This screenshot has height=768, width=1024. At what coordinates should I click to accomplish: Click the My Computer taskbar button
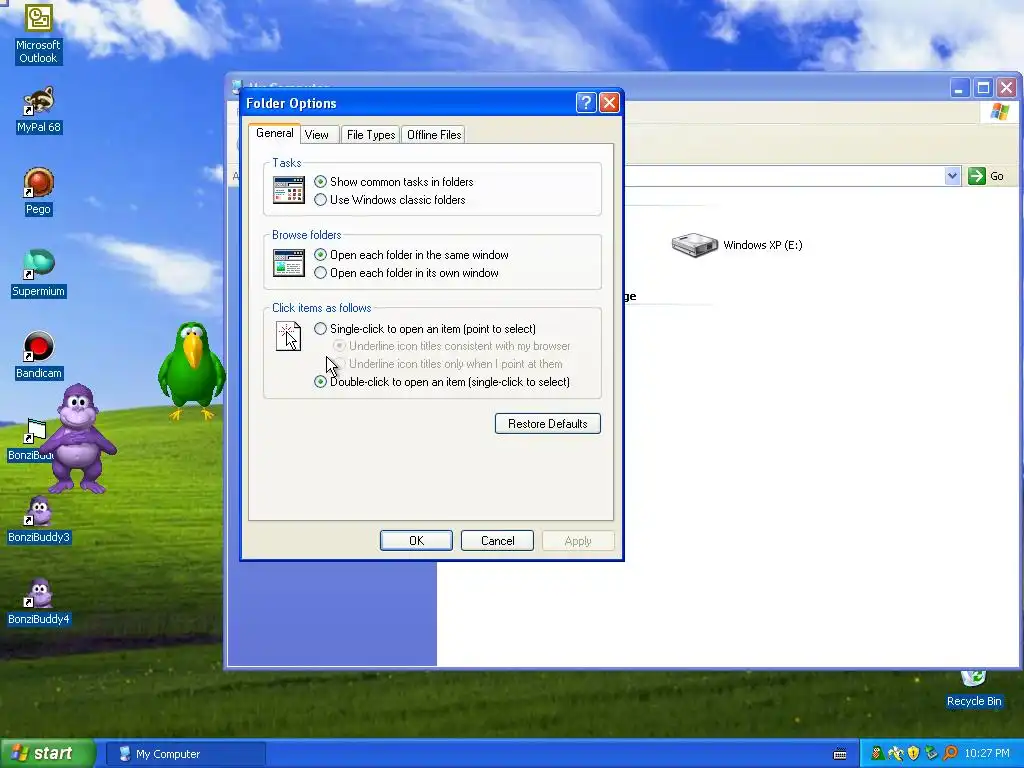185,754
